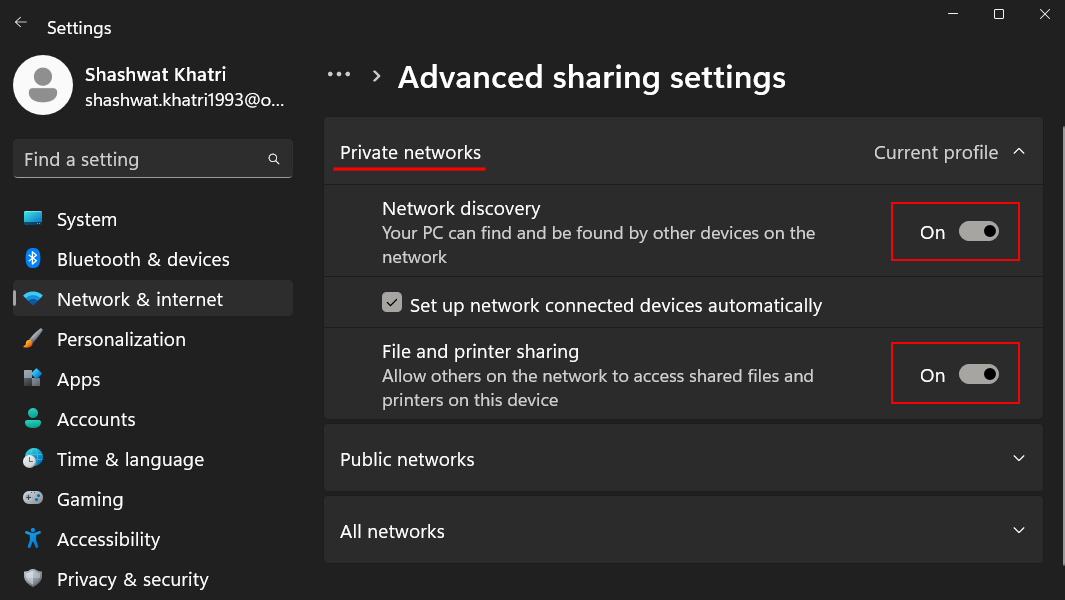Click the Personalization paintbrush icon
This screenshot has height=600, width=1065.
coord(33,339)
